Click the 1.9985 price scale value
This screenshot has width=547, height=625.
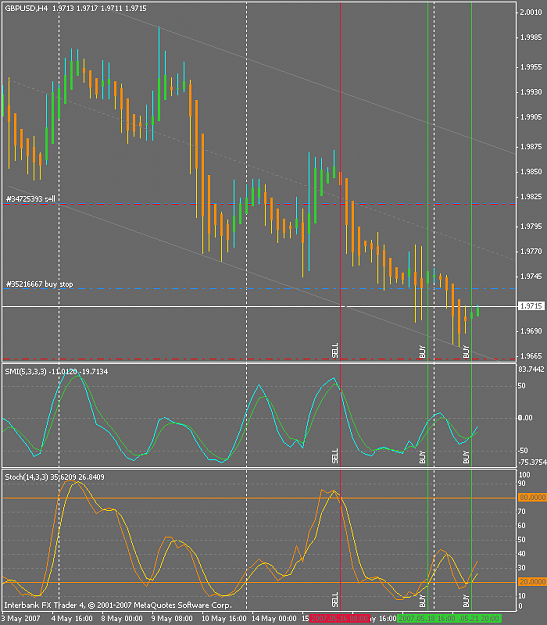(531, 37)
